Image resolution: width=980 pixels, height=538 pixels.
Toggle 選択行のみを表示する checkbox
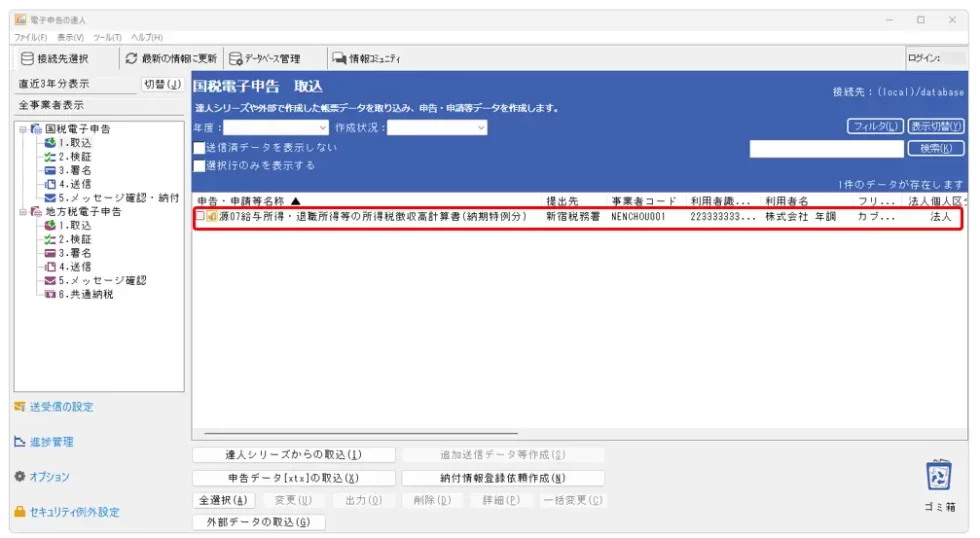(199, 166)
